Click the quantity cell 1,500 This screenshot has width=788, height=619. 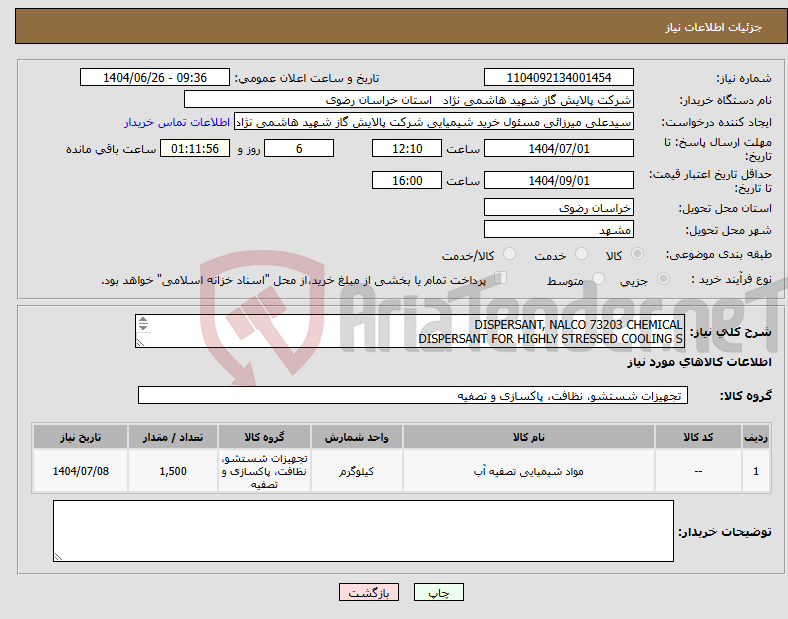click(x=173, y=471)
